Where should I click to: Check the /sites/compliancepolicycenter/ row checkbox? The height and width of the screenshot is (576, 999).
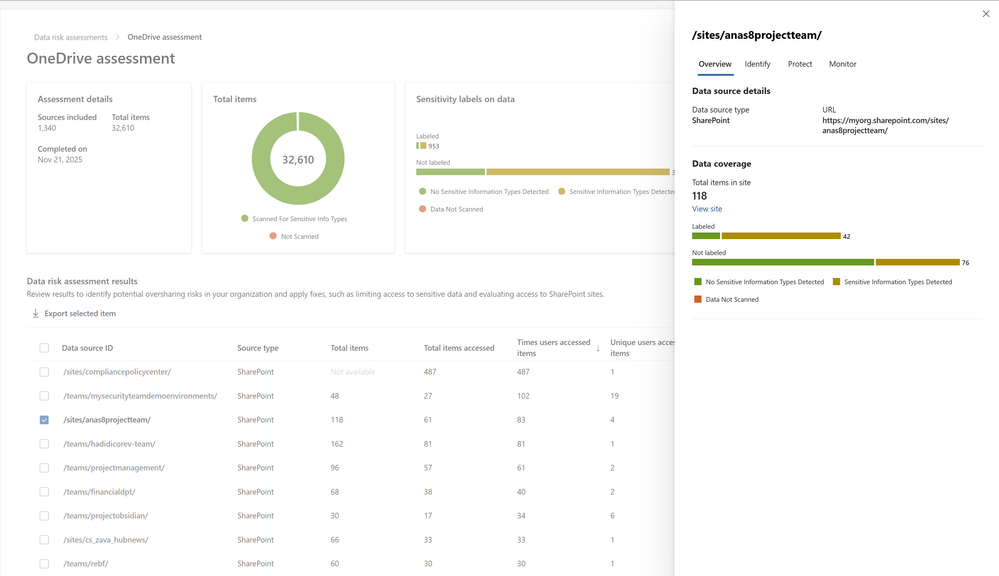[44, 371]
